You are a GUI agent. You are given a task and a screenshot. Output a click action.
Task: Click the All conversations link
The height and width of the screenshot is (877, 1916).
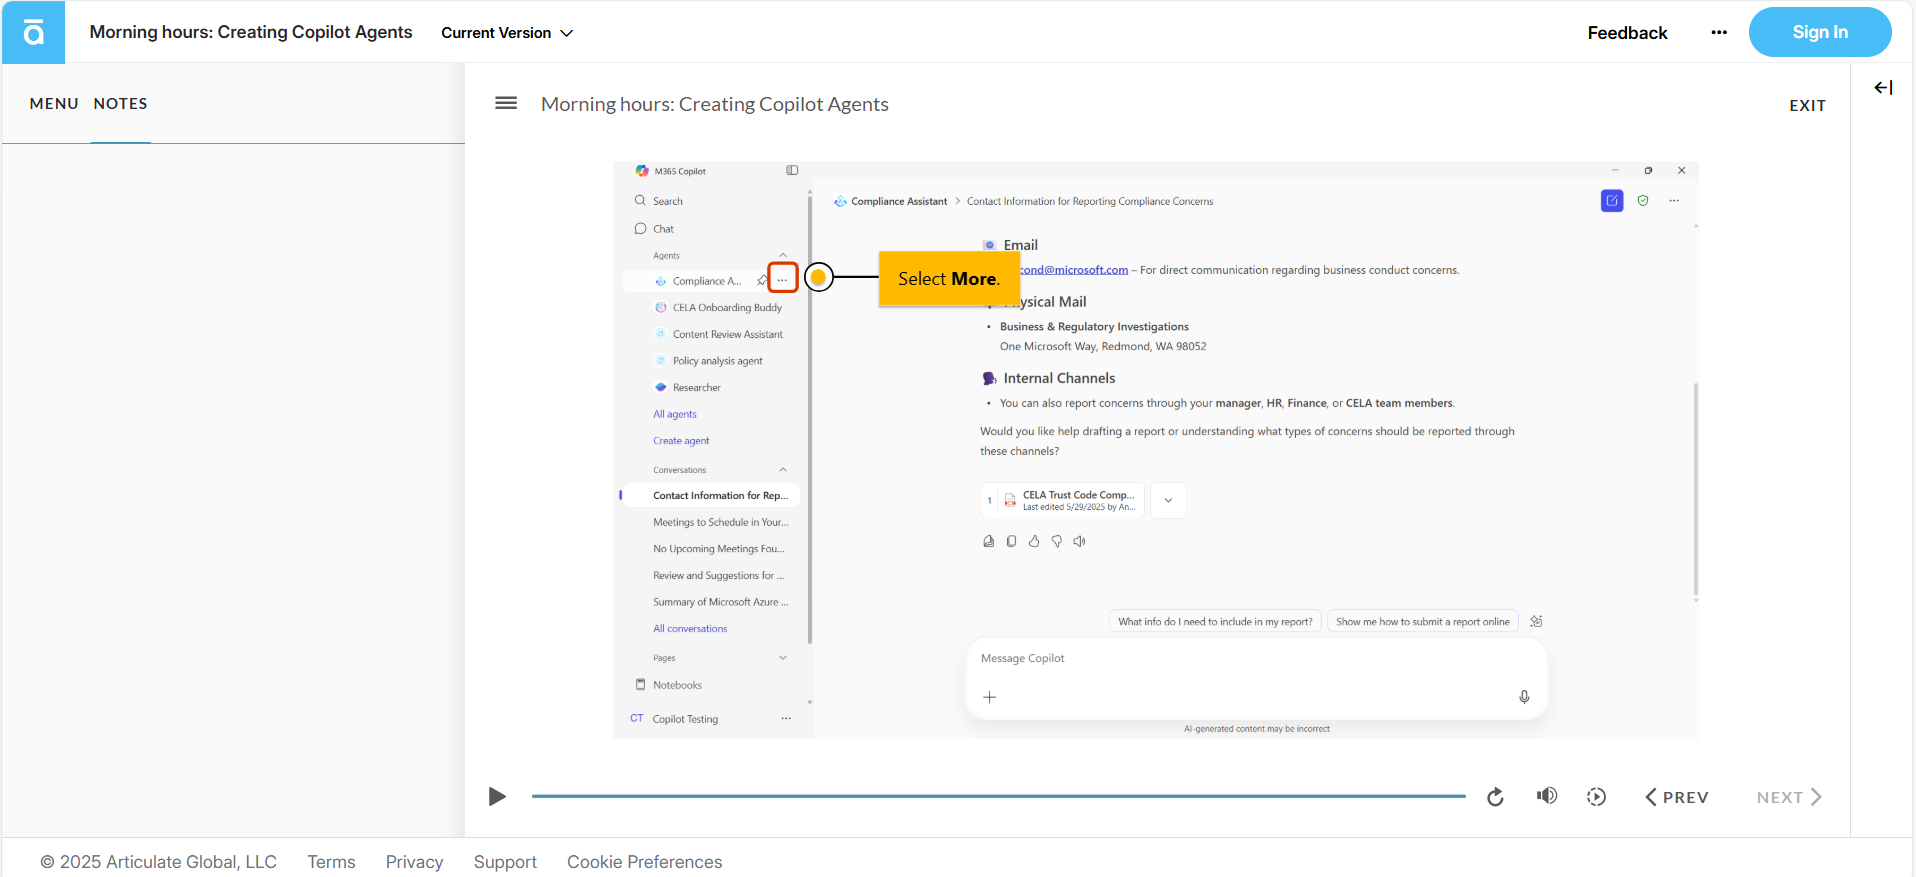(690, 629)
